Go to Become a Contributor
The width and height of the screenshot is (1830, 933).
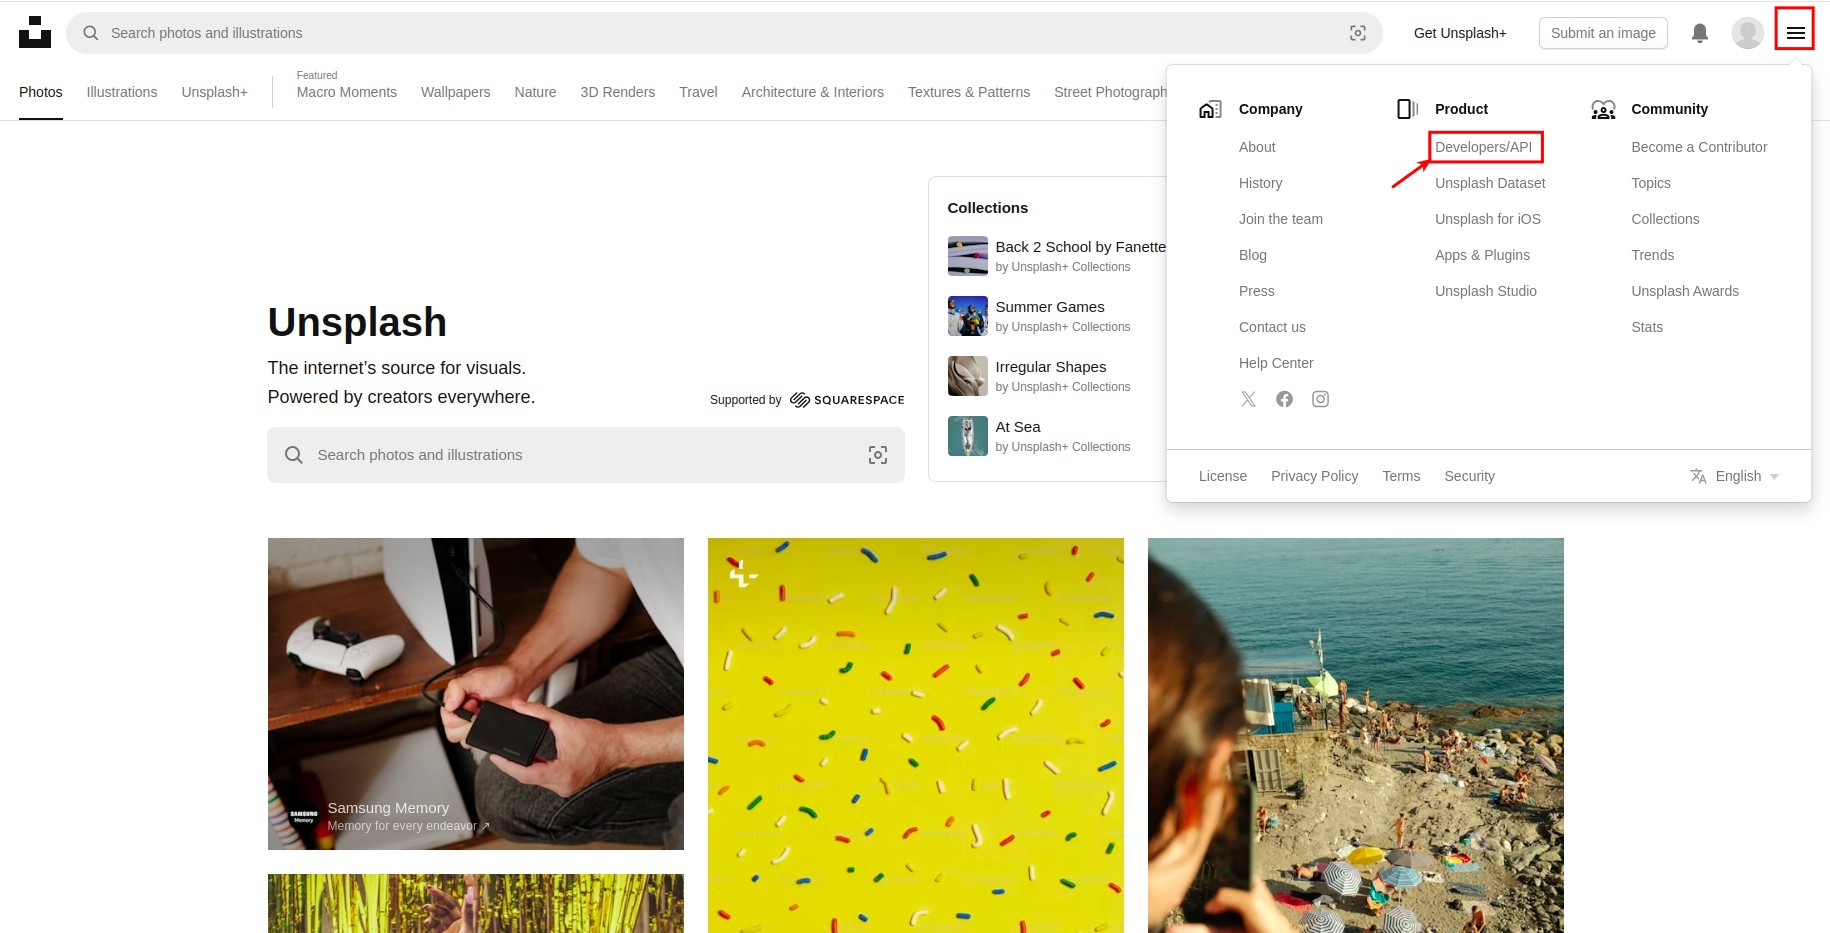pyautogui.click(x=1699, y=147)
